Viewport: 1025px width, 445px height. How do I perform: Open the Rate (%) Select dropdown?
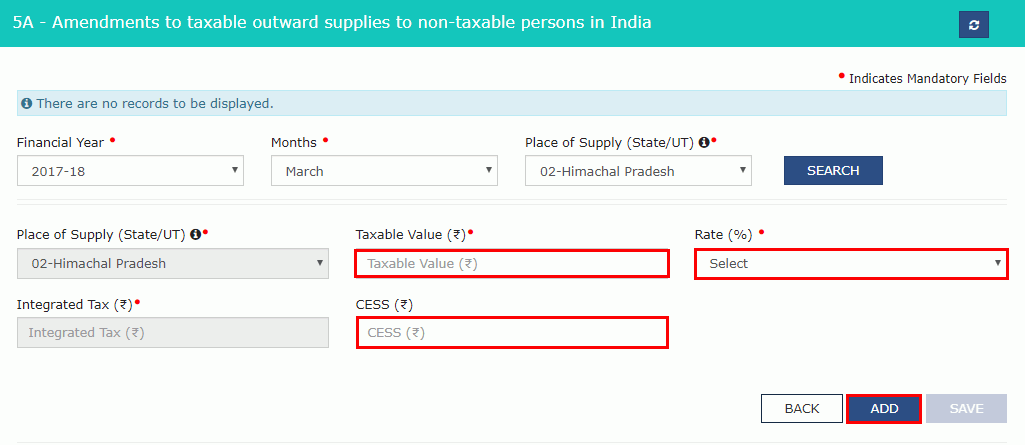[851, 264]
